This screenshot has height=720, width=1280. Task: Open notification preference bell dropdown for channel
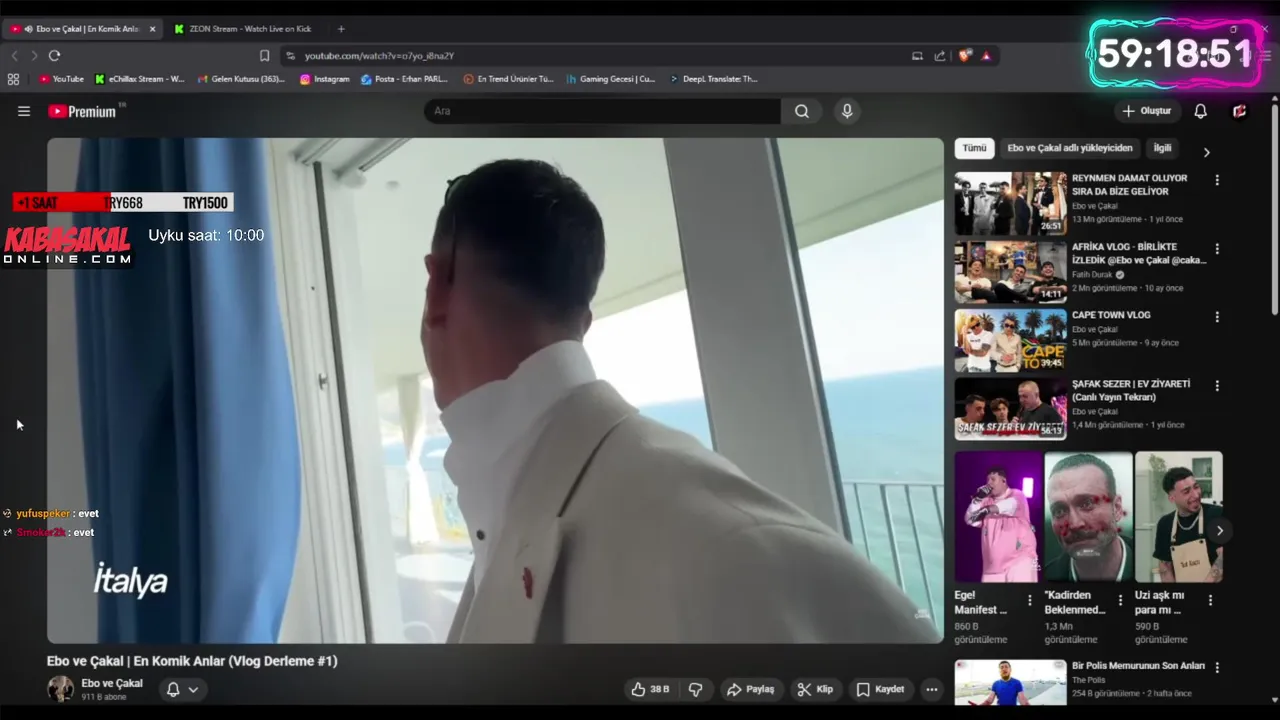[182, 689]
